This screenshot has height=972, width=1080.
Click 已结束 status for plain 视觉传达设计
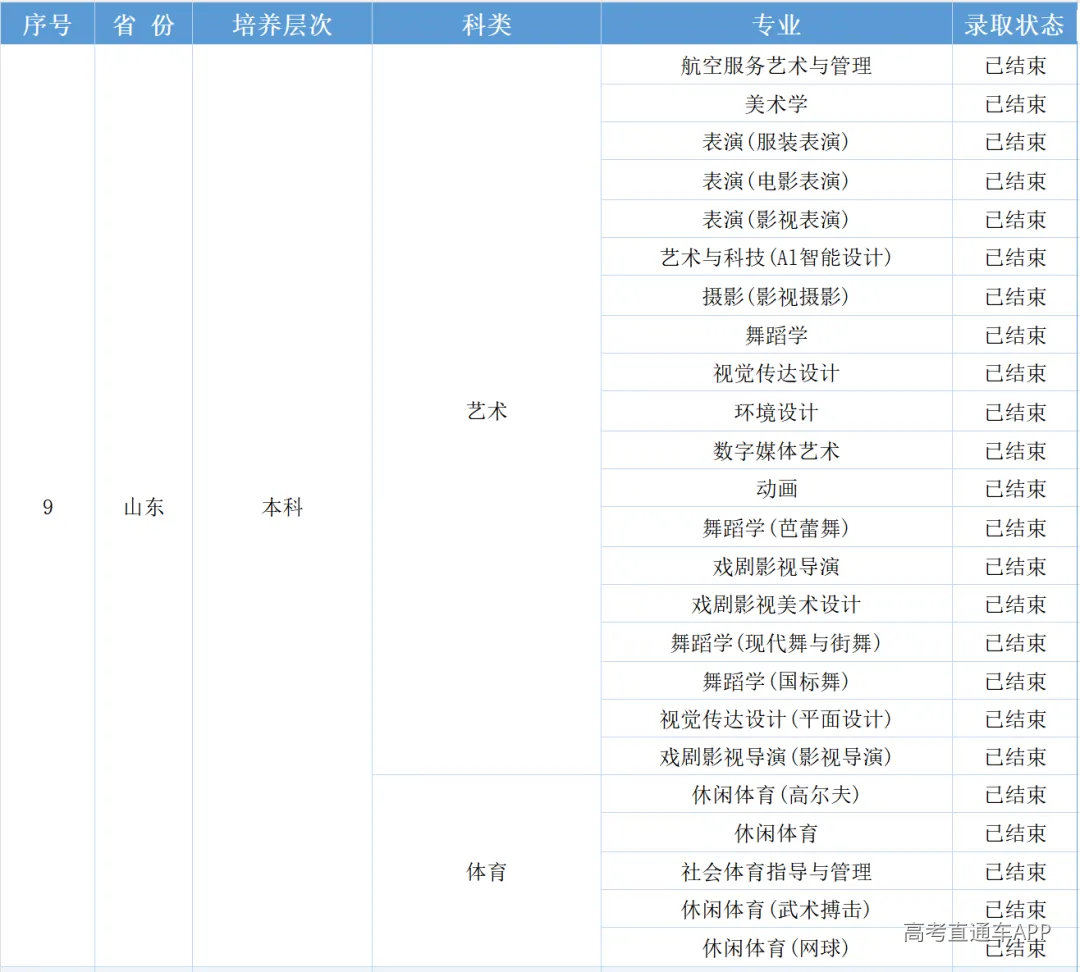tap(1015, 373)
